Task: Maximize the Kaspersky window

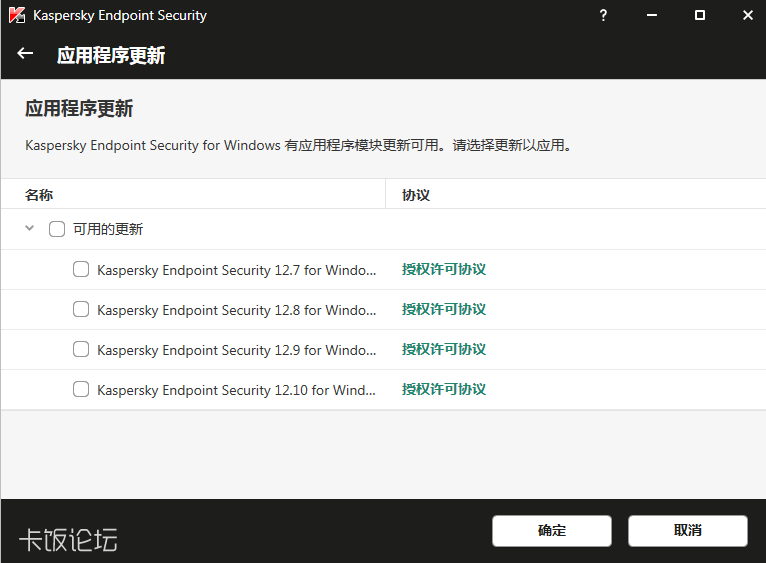Action: coord(700,15)
